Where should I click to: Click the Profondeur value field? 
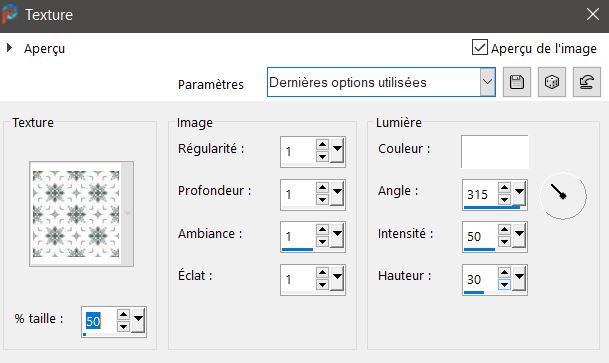pos(298,194)
